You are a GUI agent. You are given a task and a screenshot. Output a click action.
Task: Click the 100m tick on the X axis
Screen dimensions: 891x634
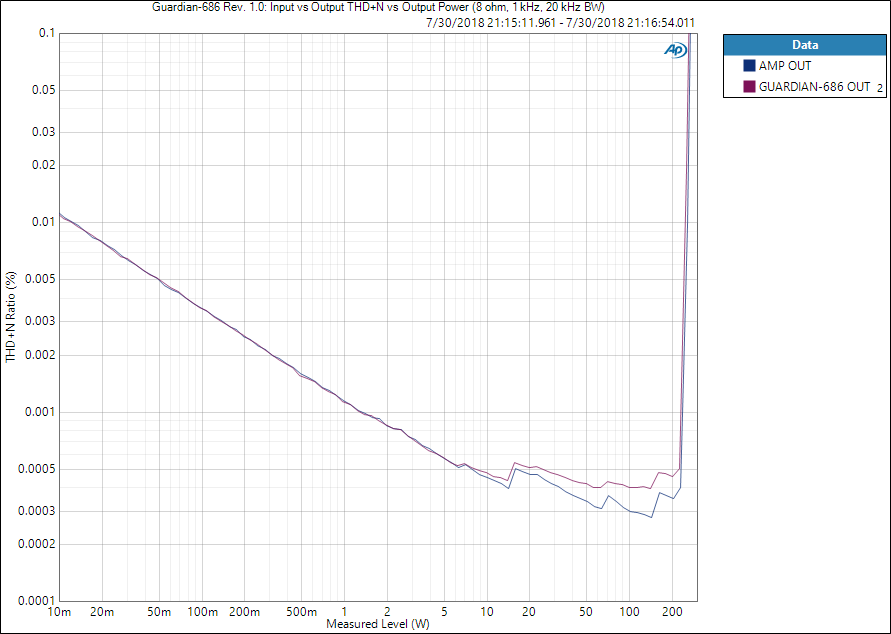coord(202,612)
